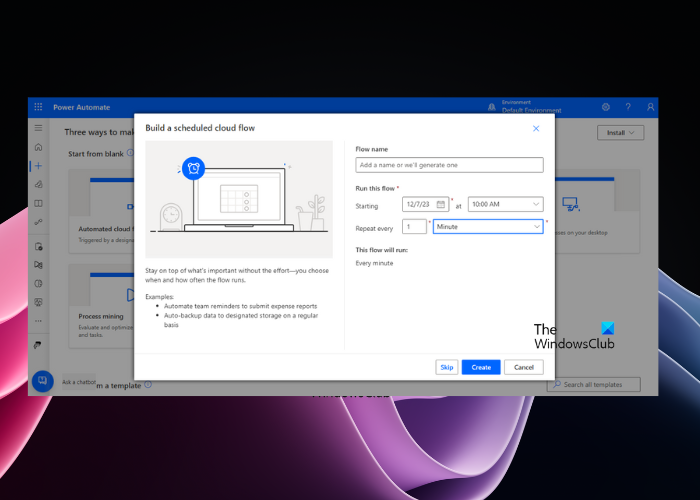Click the Skip button
The image size is (700, 500).
[446, 367]
